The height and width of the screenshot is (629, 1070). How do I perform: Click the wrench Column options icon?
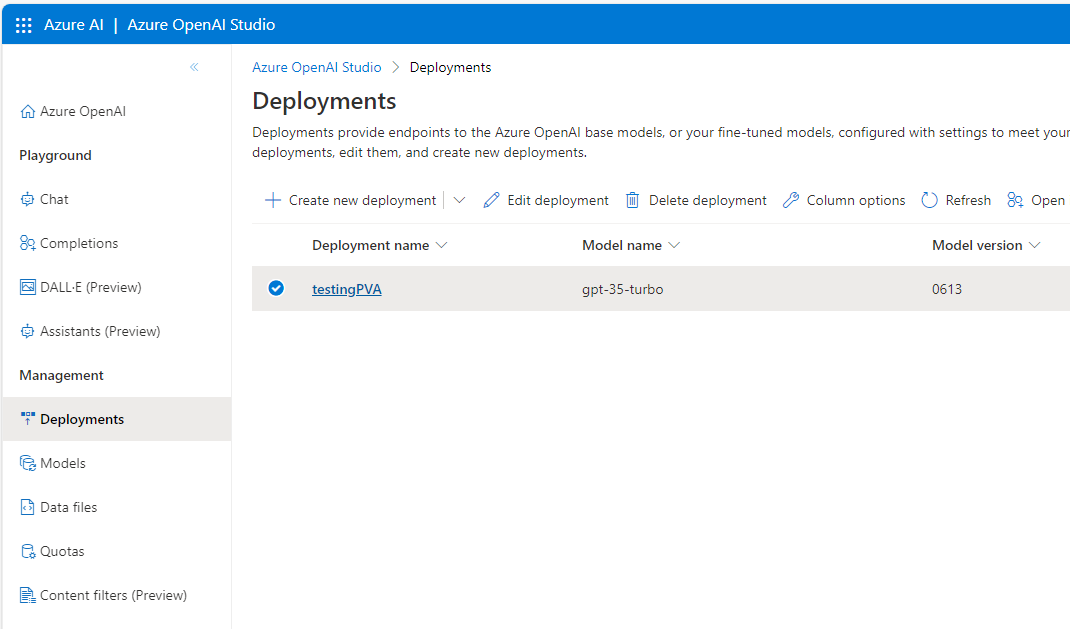(x=791, y=200)
